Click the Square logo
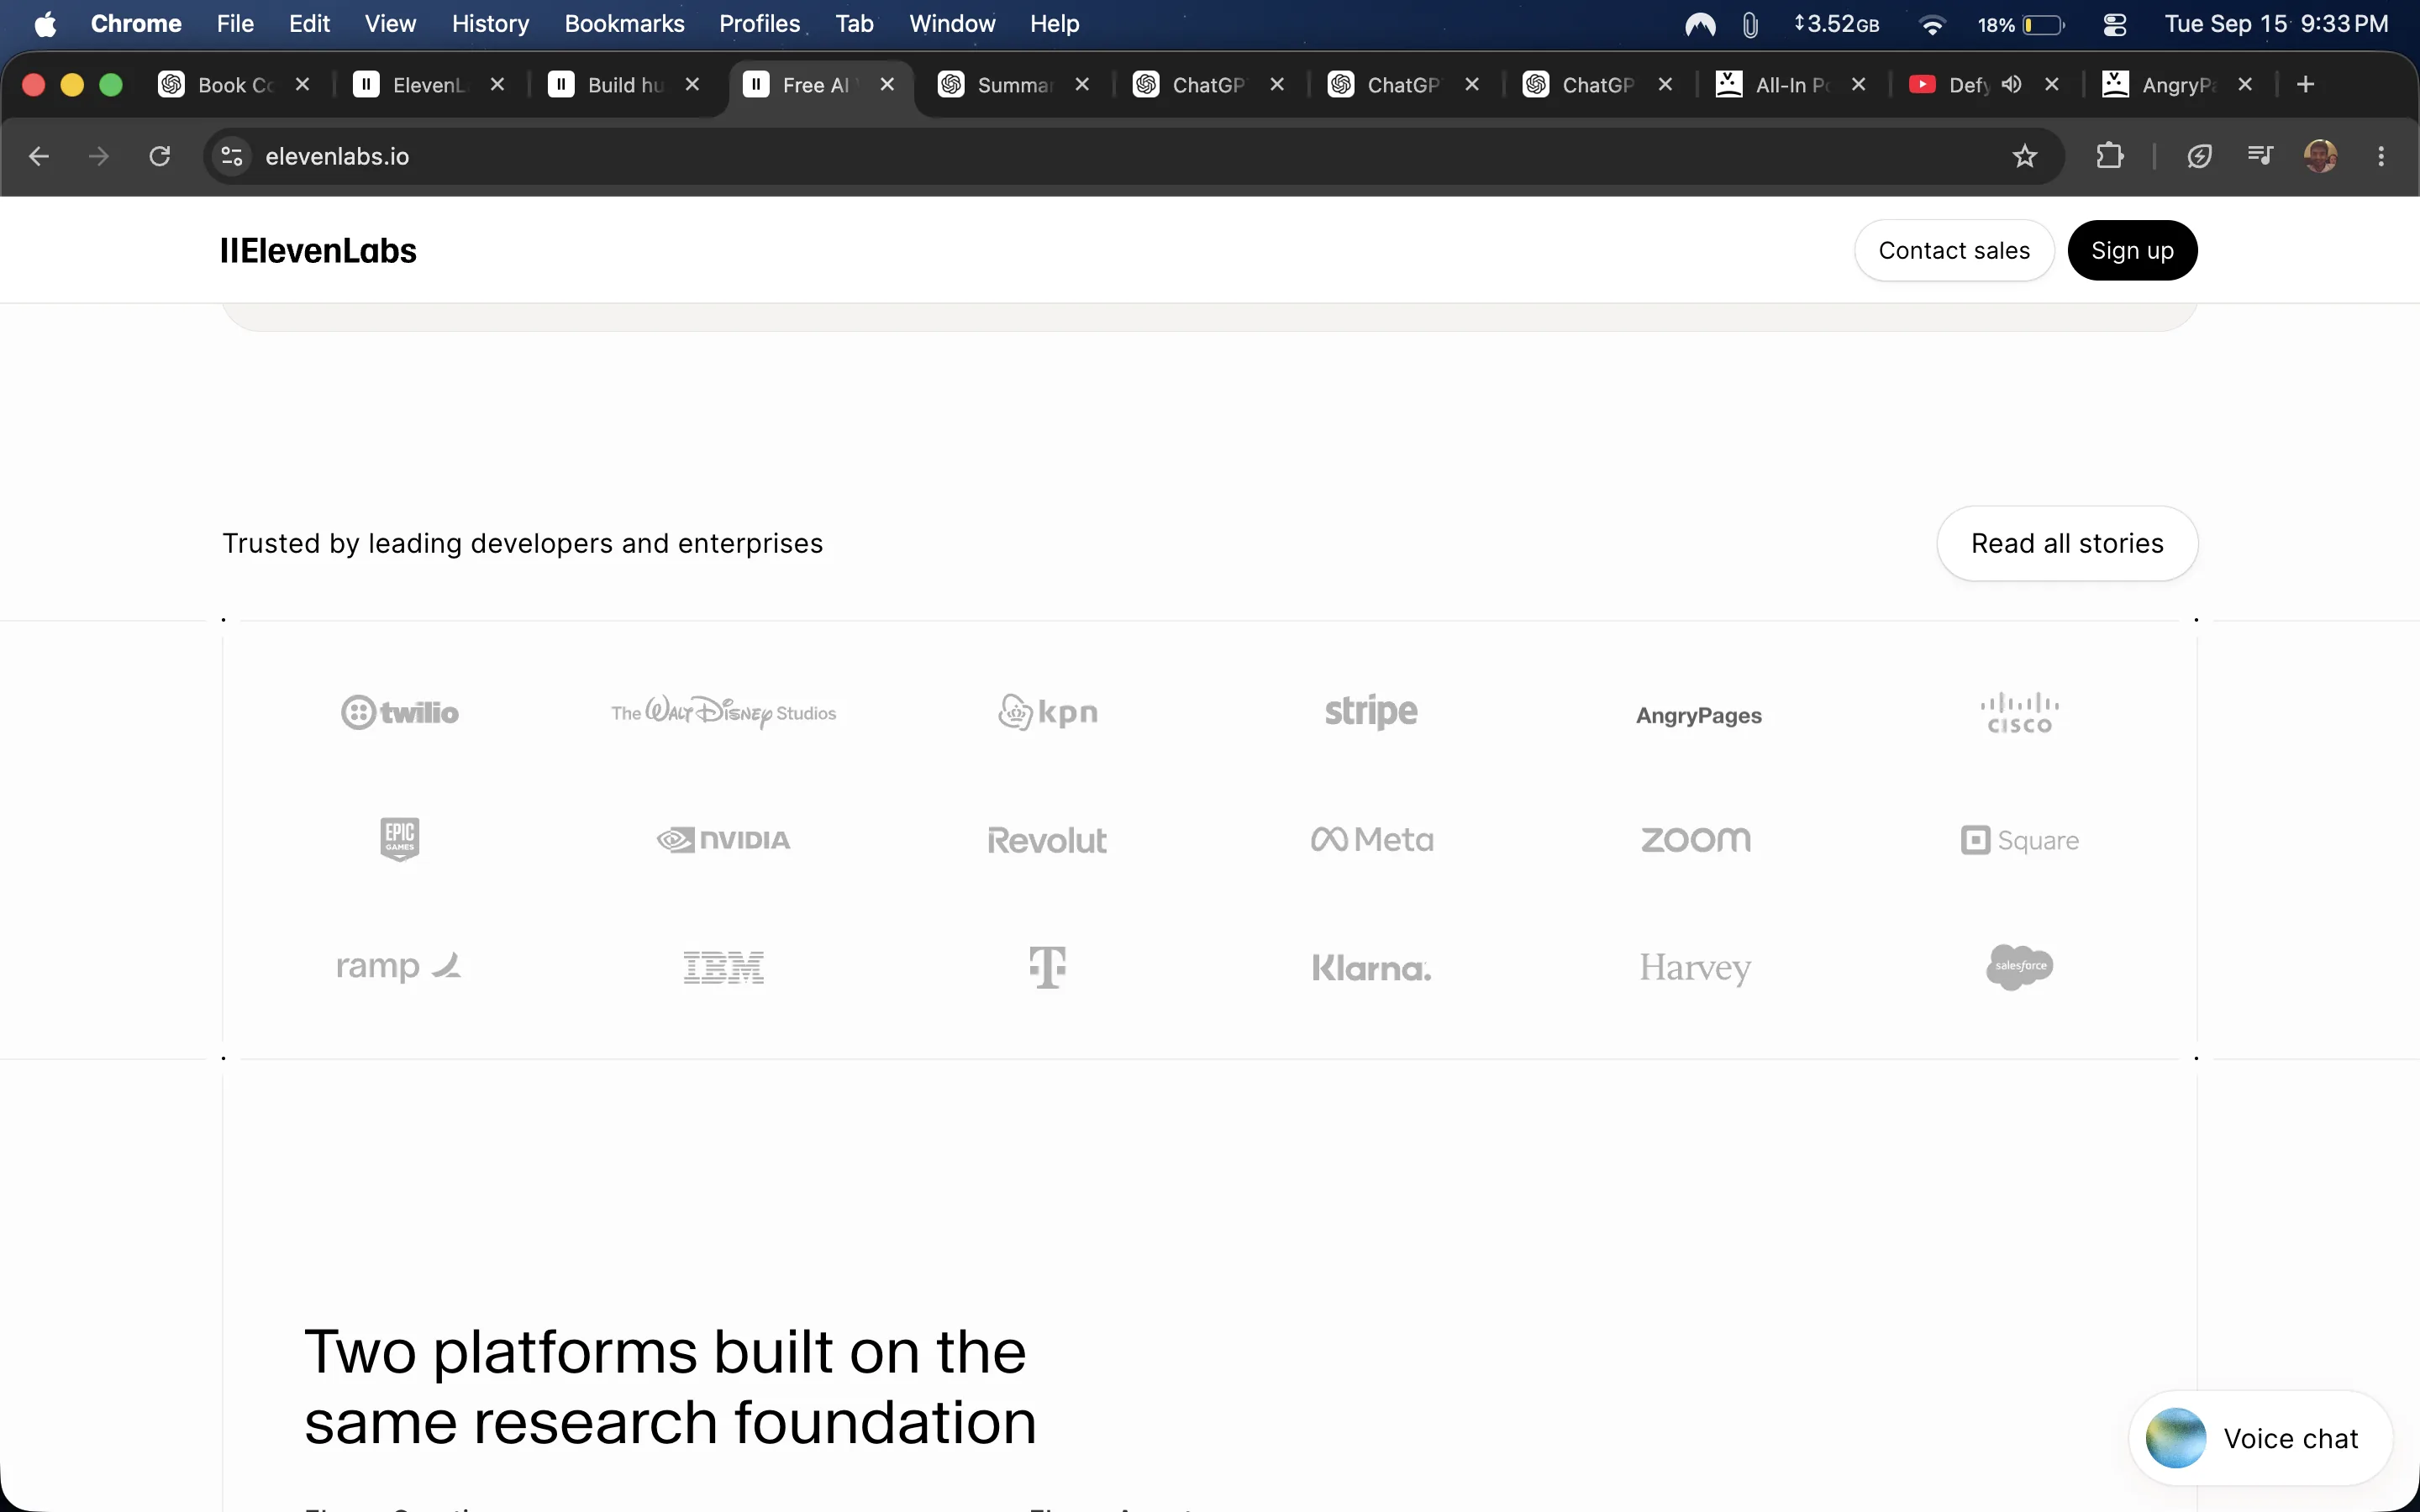 2020,840
